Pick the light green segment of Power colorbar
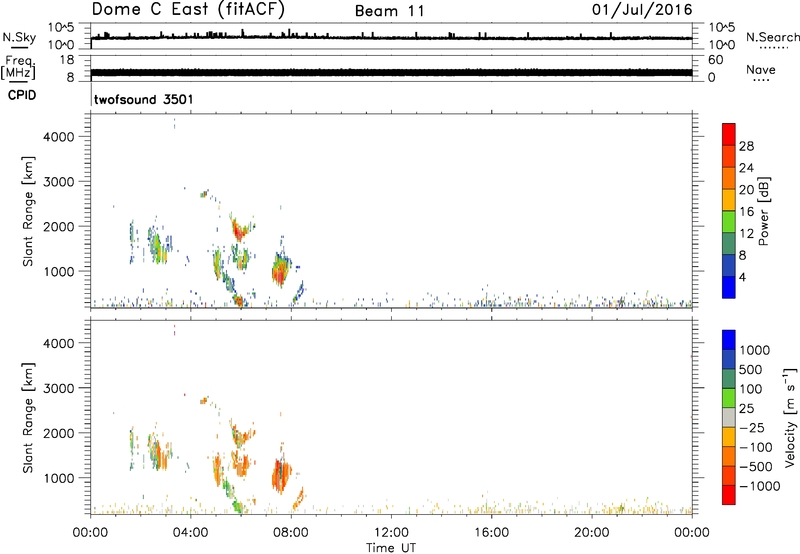The image size is (800, 554). 729,222
